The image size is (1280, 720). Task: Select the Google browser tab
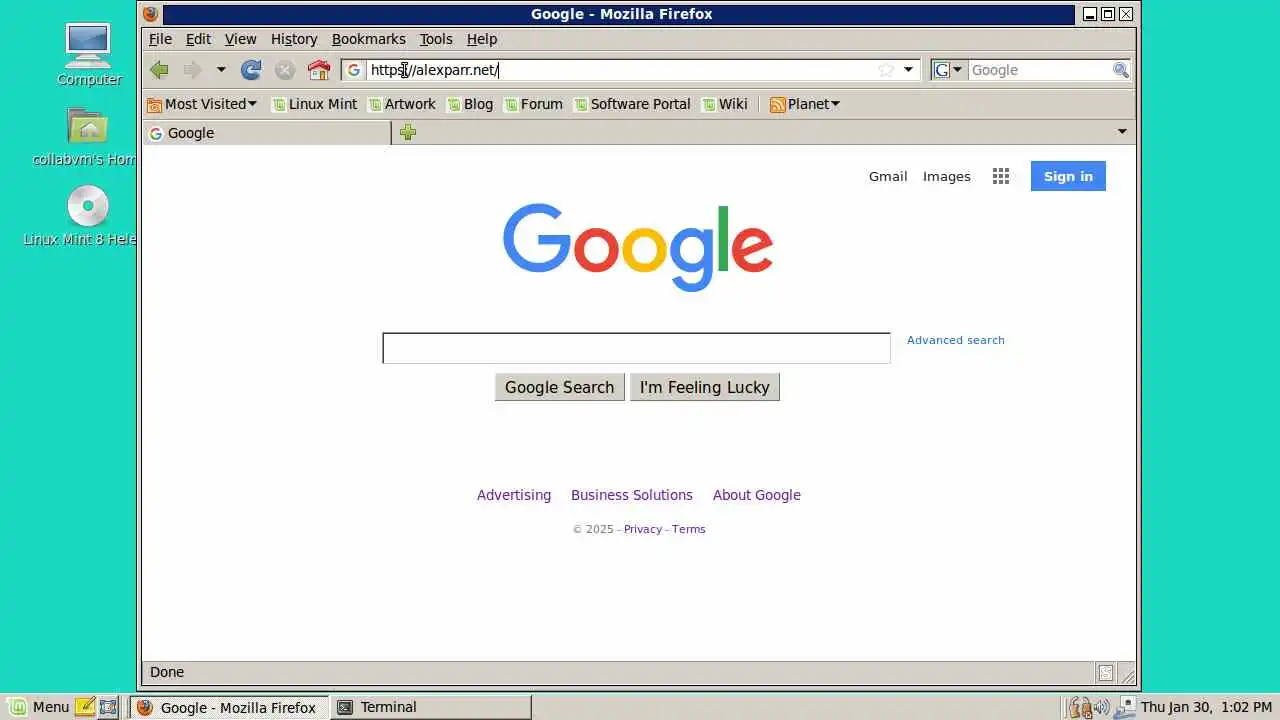point(267,133)
